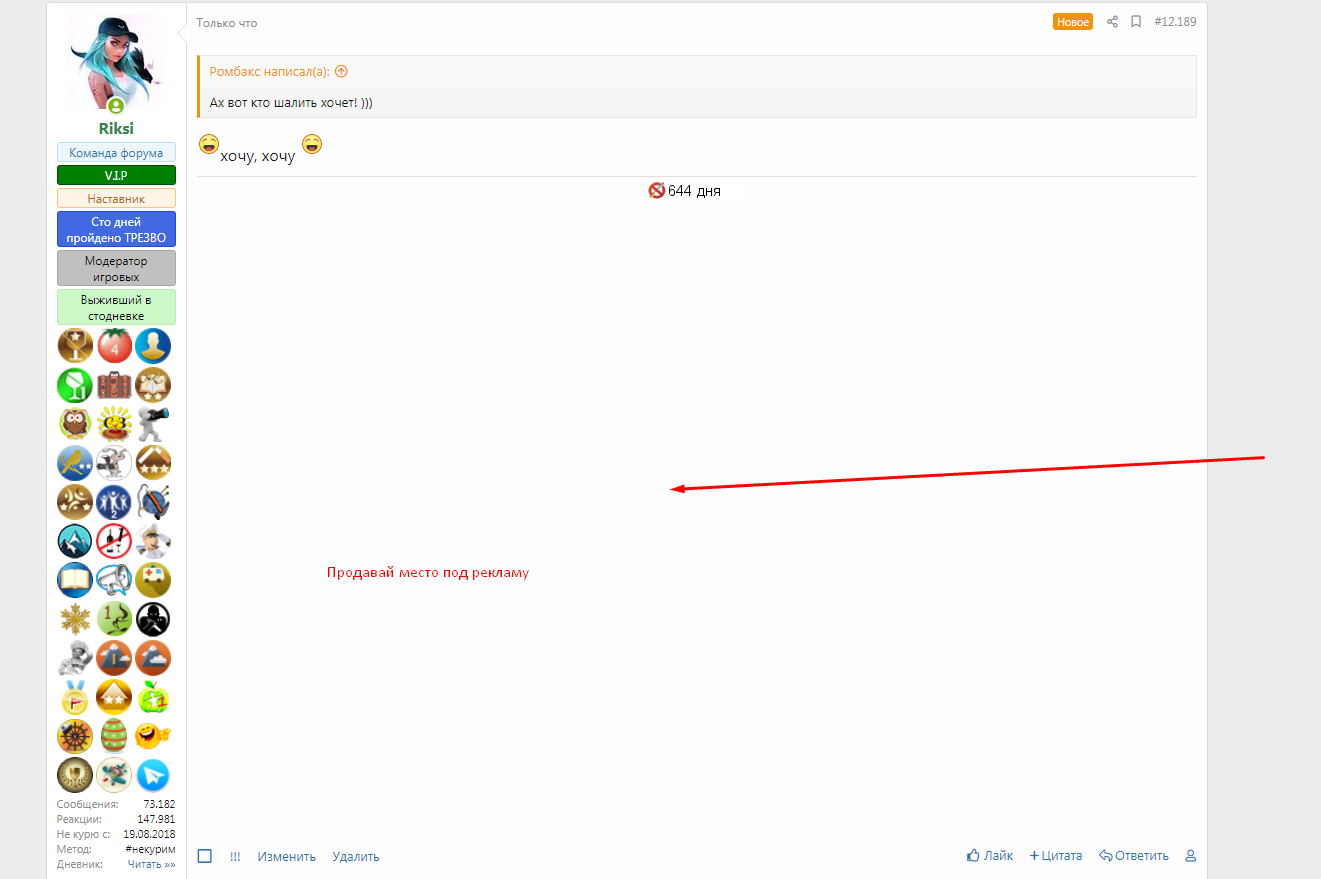Click the crossed-out wine bottle badge
Image resolution: width=1321 pixels, height=879 pixels.
115,541
